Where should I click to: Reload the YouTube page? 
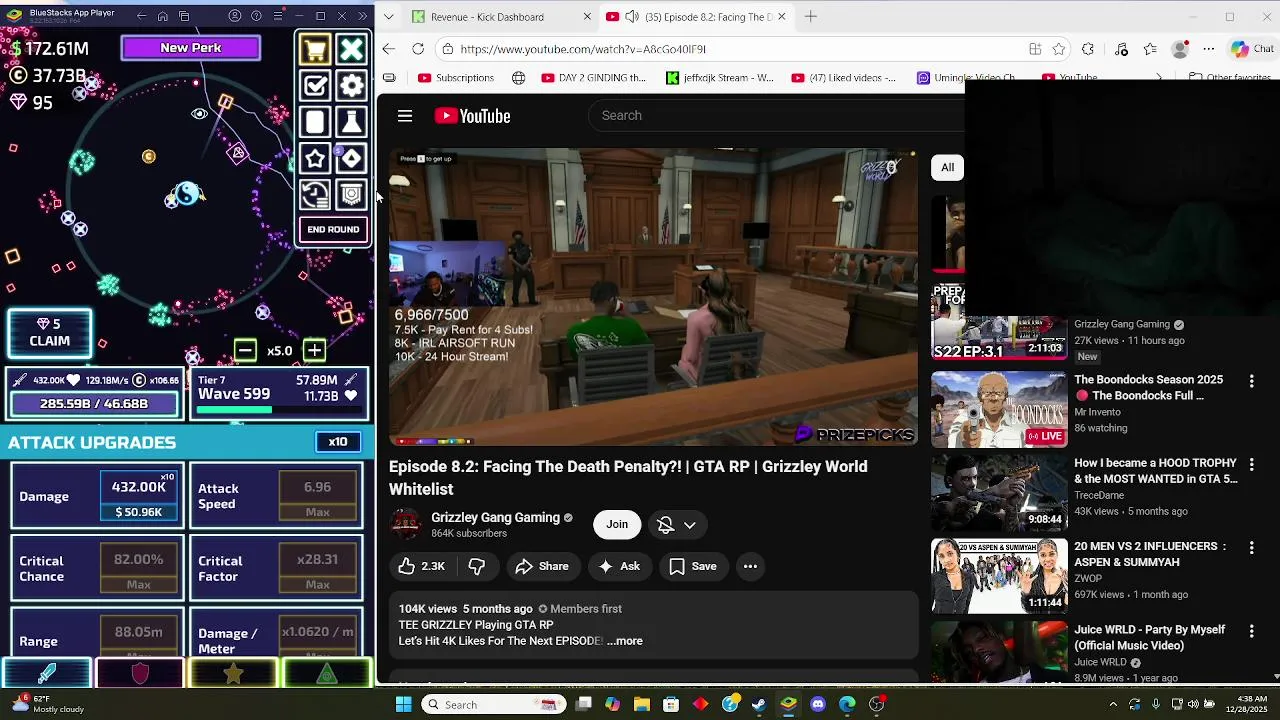pyautogui.click(x=418, y=49)
